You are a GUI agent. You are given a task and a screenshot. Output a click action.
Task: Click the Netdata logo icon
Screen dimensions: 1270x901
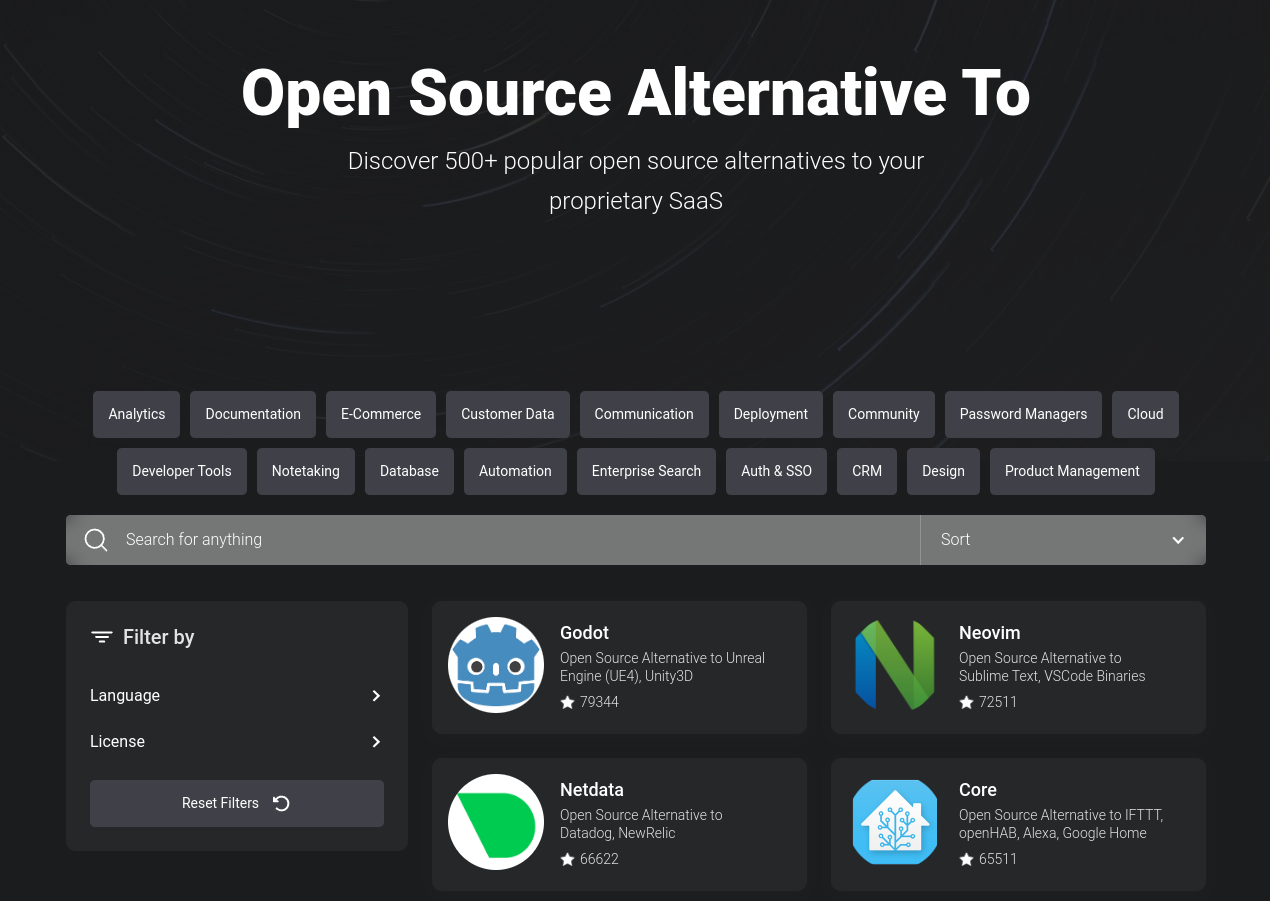click(x=496, y=822)
